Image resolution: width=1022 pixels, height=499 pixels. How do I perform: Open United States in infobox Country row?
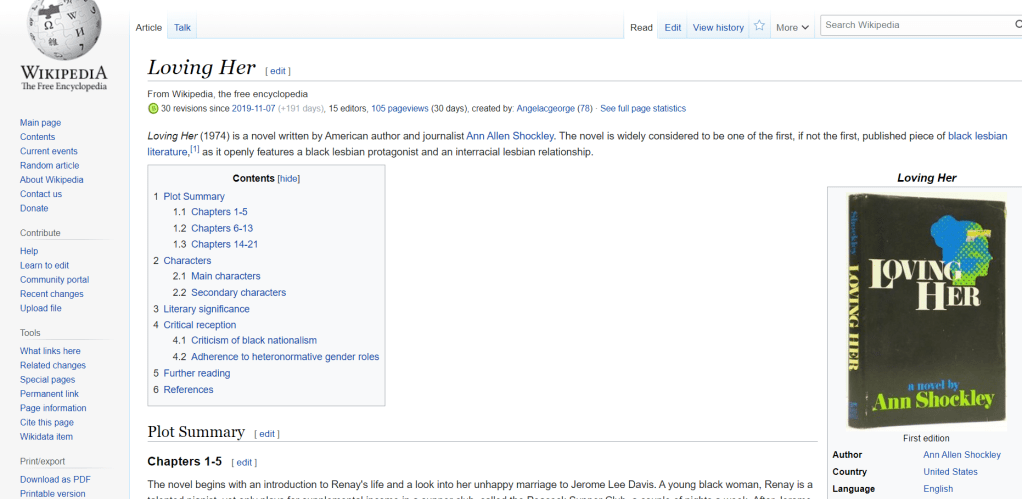(x=950, y=472)
